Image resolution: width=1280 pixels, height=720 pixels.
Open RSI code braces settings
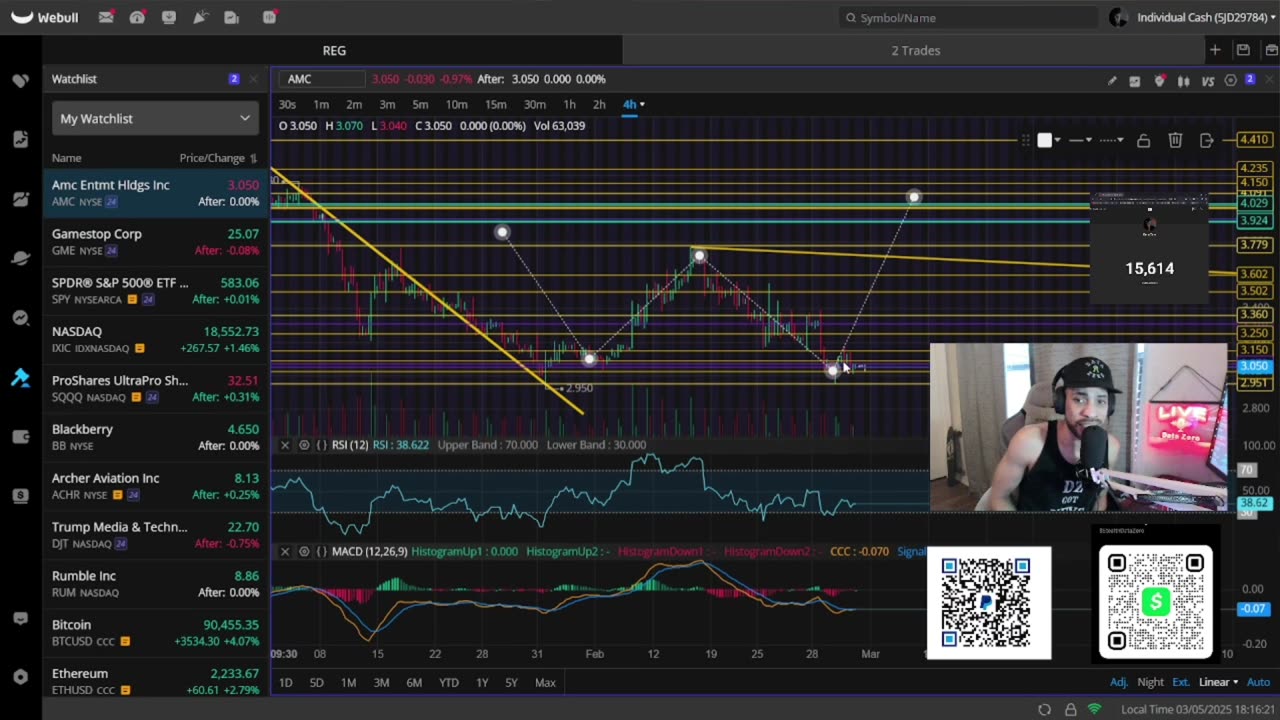tap(322, 445)
